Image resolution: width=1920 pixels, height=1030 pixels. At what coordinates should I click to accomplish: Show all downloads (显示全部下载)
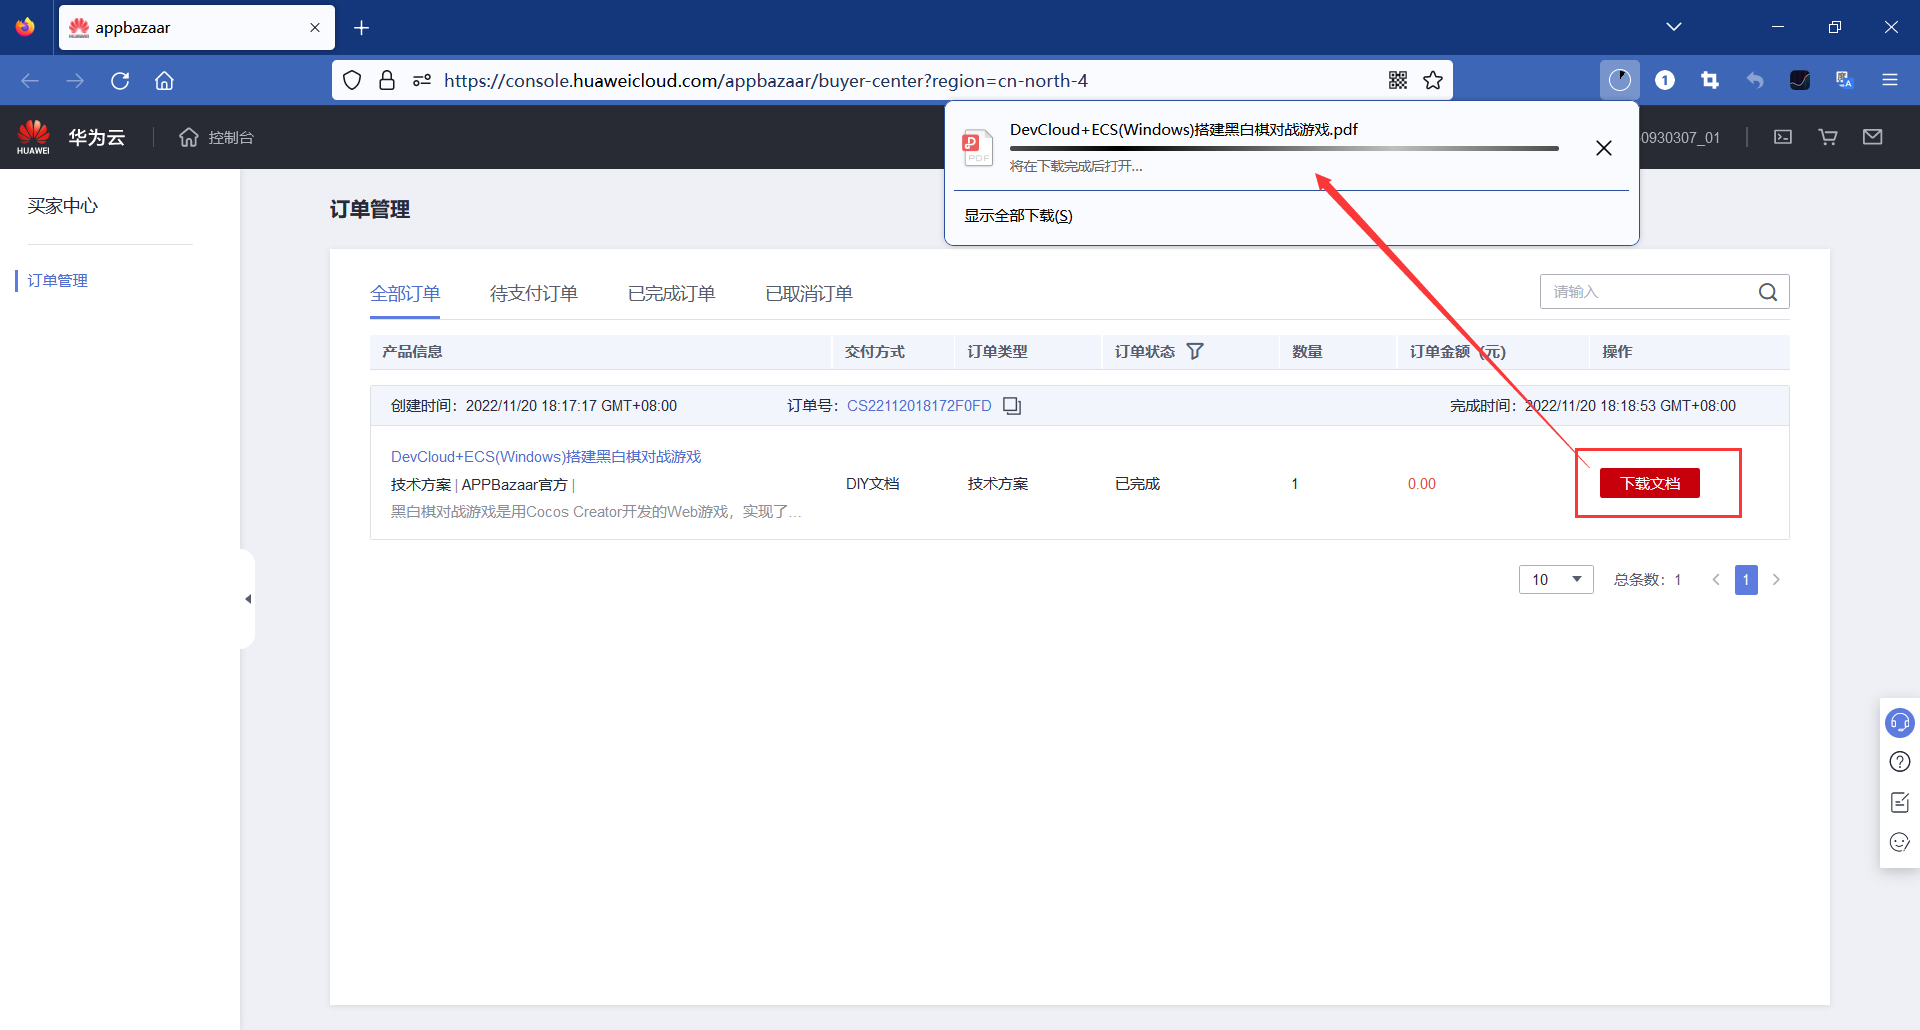tap(1018, 216)
